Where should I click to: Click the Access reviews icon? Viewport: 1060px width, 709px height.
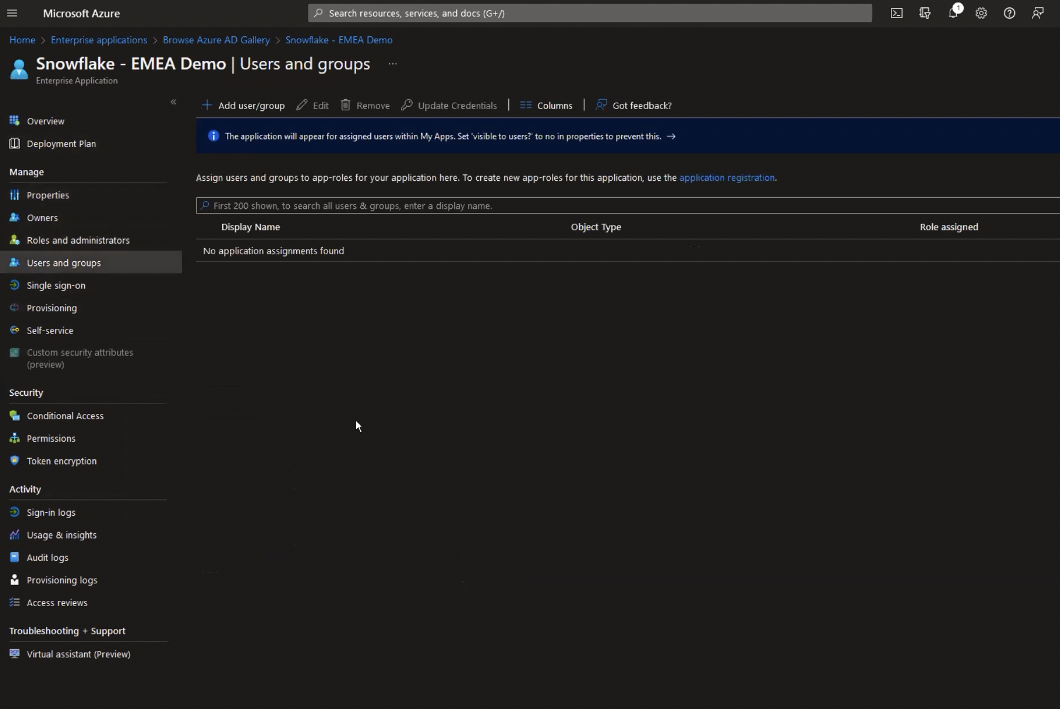tap(14, 602)
